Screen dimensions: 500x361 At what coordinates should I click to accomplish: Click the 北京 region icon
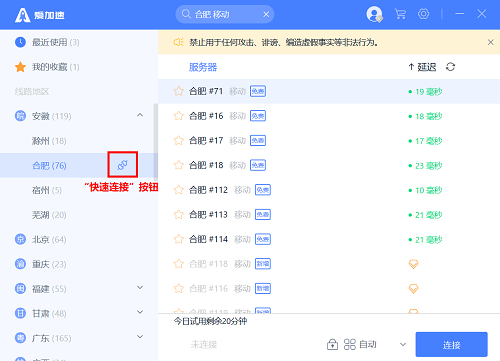pos(20,239)
